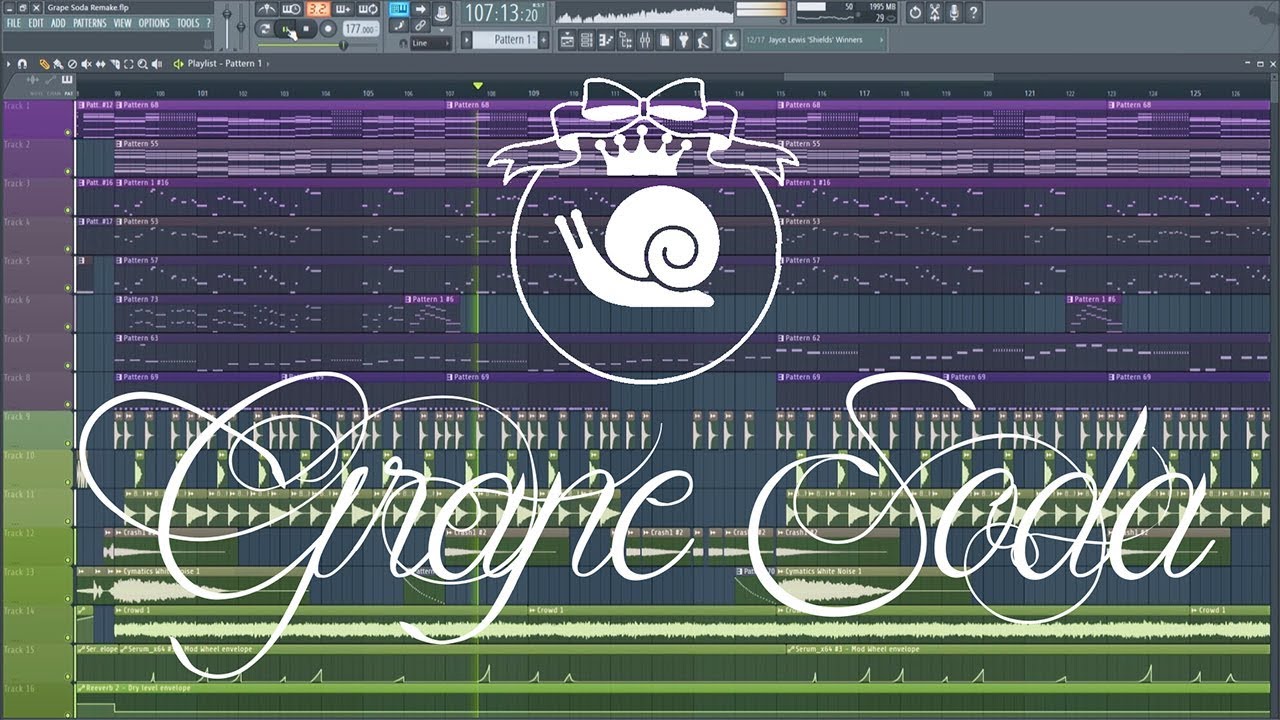Toggle the 3.2 countdown before recording

317,9
